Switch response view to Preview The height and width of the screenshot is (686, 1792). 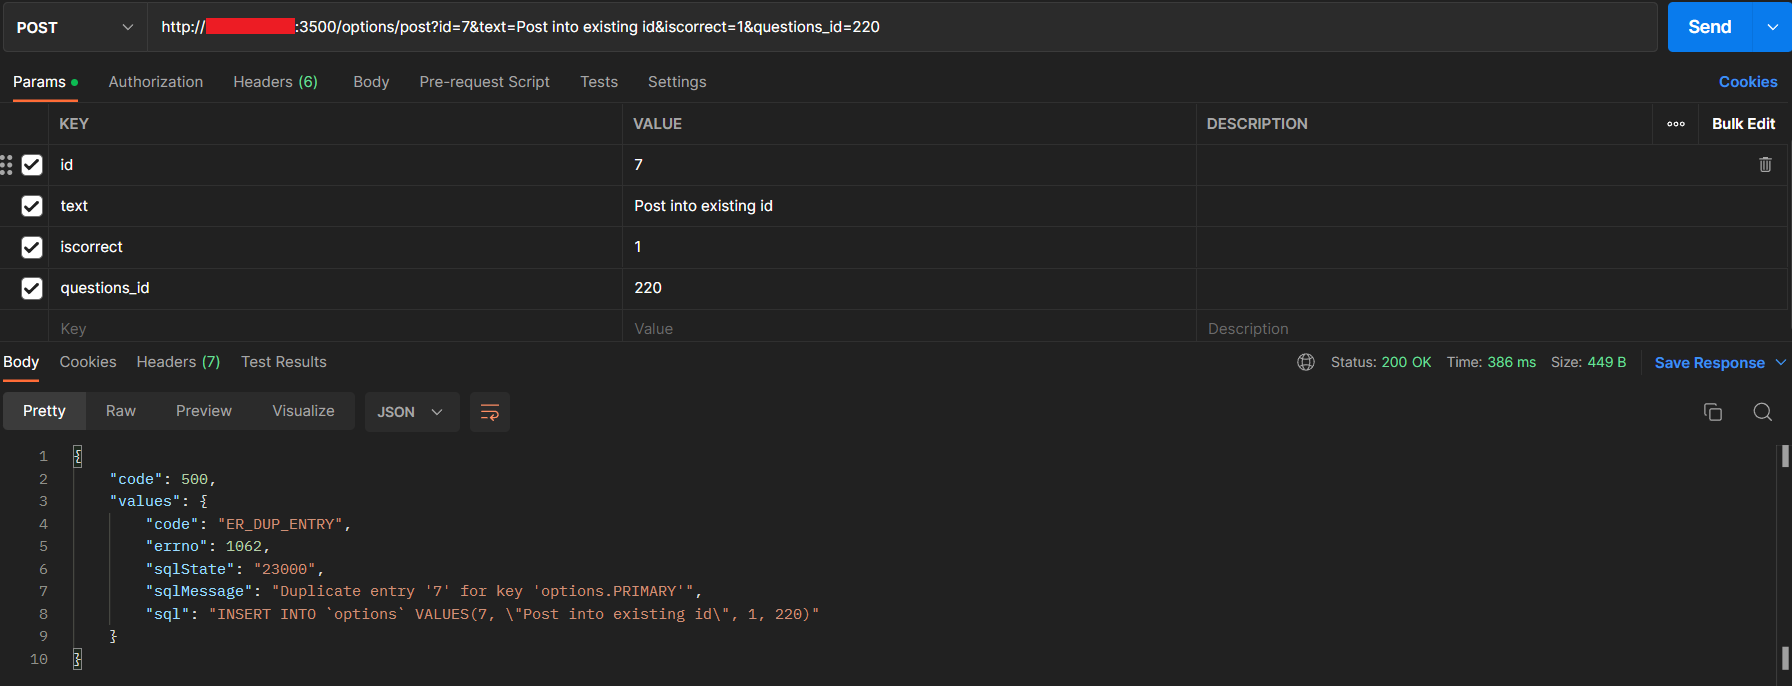point(204,411)
